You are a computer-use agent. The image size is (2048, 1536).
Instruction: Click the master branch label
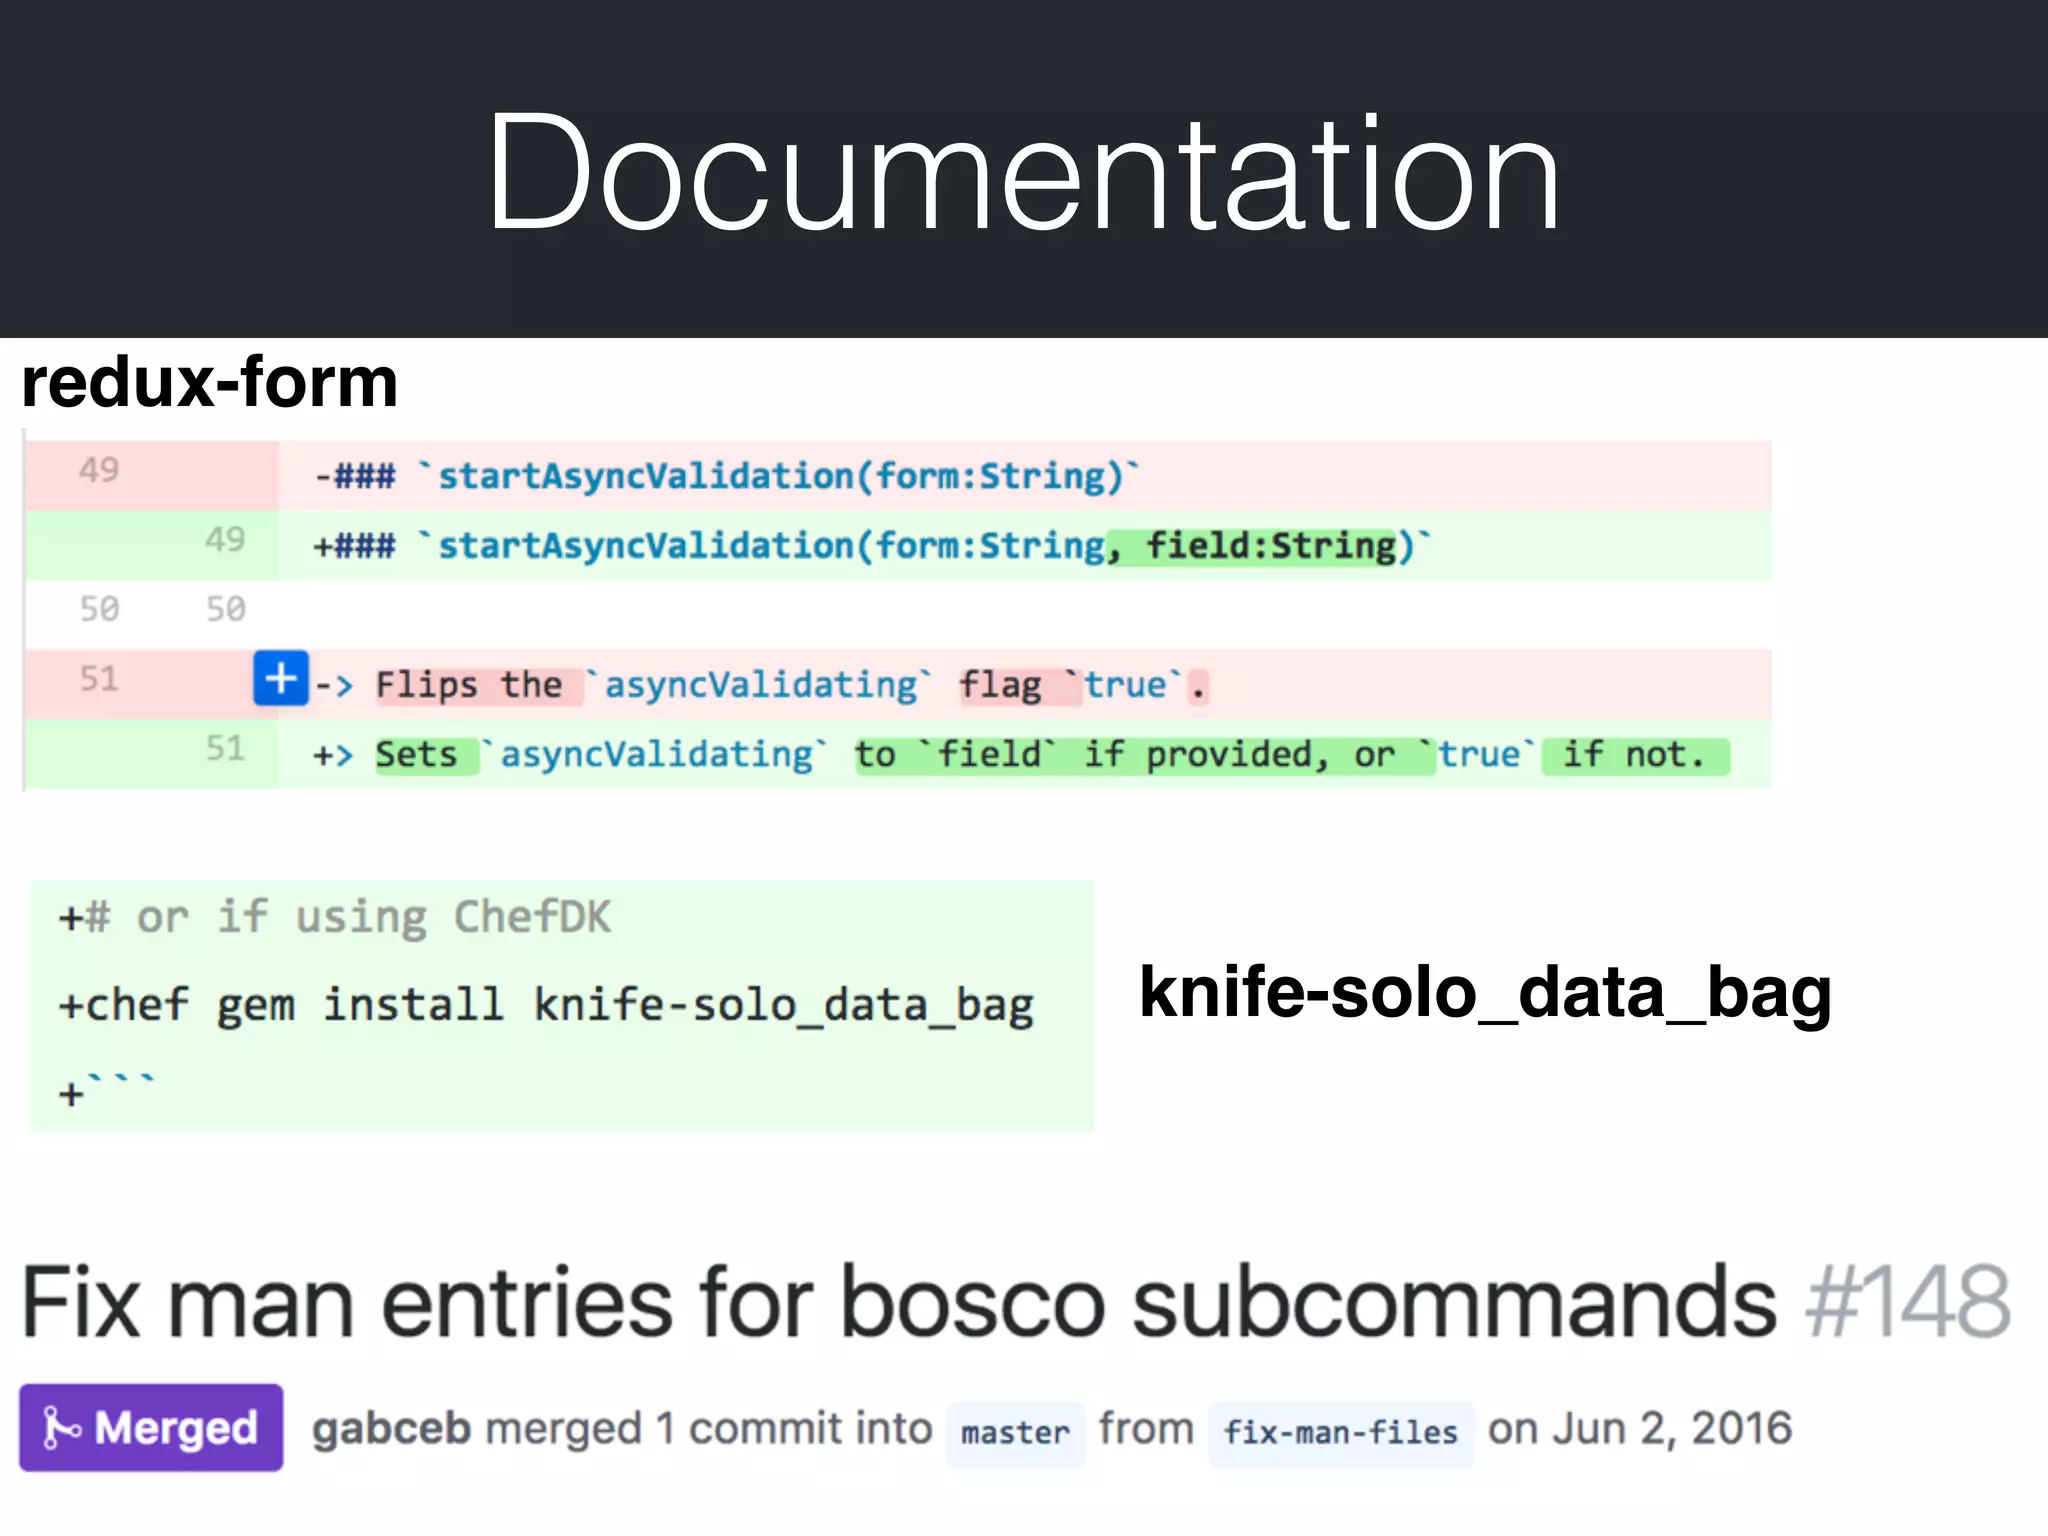pos(1015,1433)
